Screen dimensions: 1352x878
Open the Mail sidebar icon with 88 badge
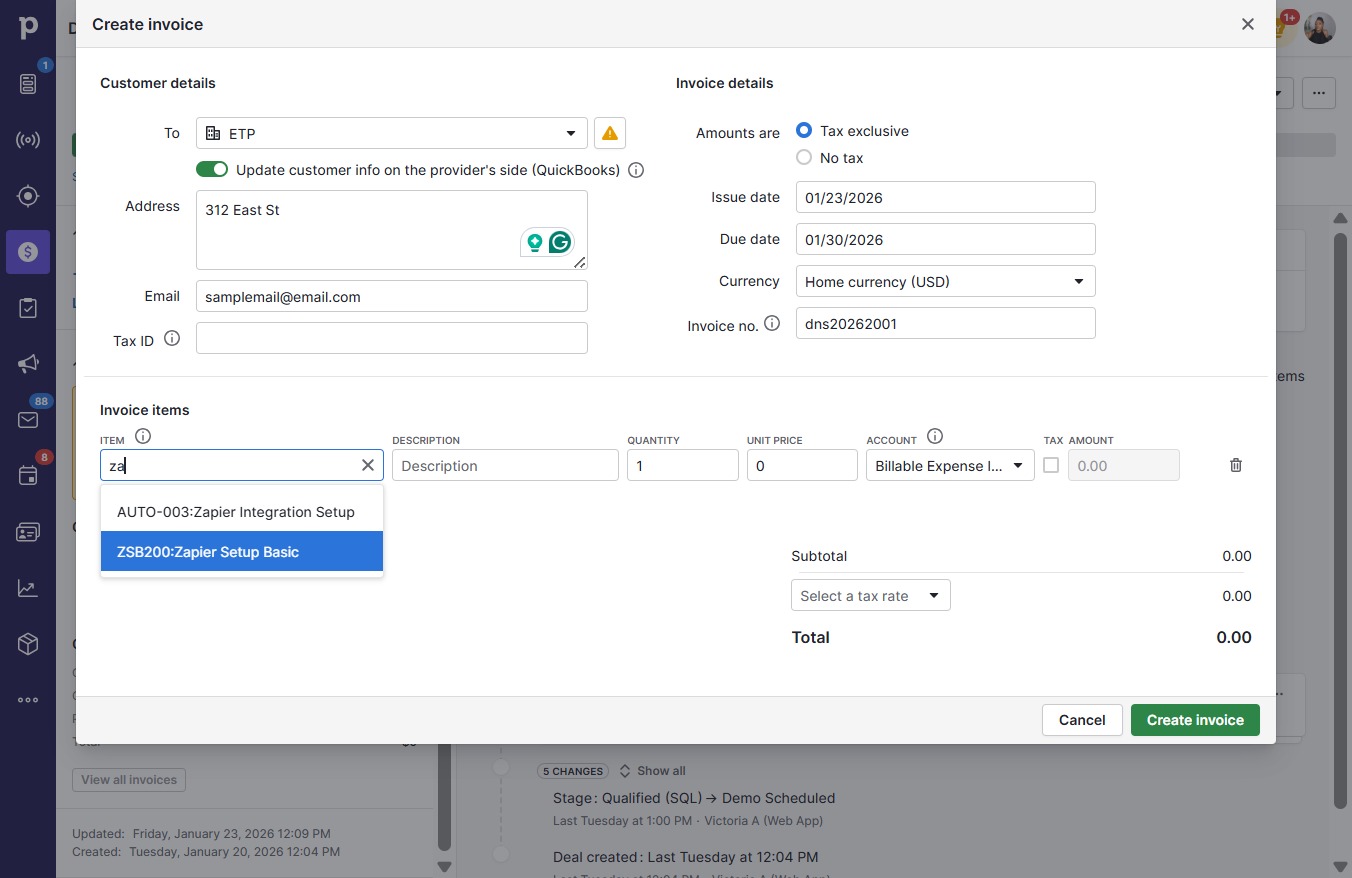point(28,420)
